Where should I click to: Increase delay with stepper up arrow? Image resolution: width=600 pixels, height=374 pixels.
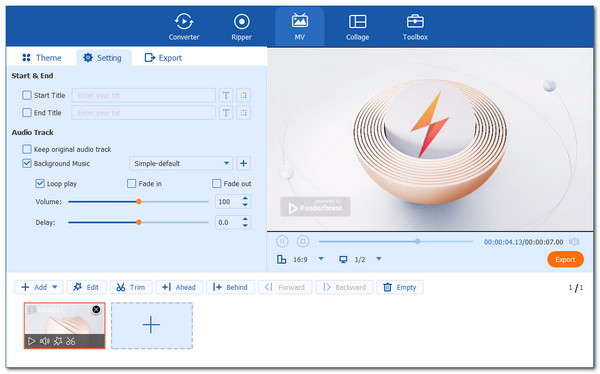pos(245,219)
